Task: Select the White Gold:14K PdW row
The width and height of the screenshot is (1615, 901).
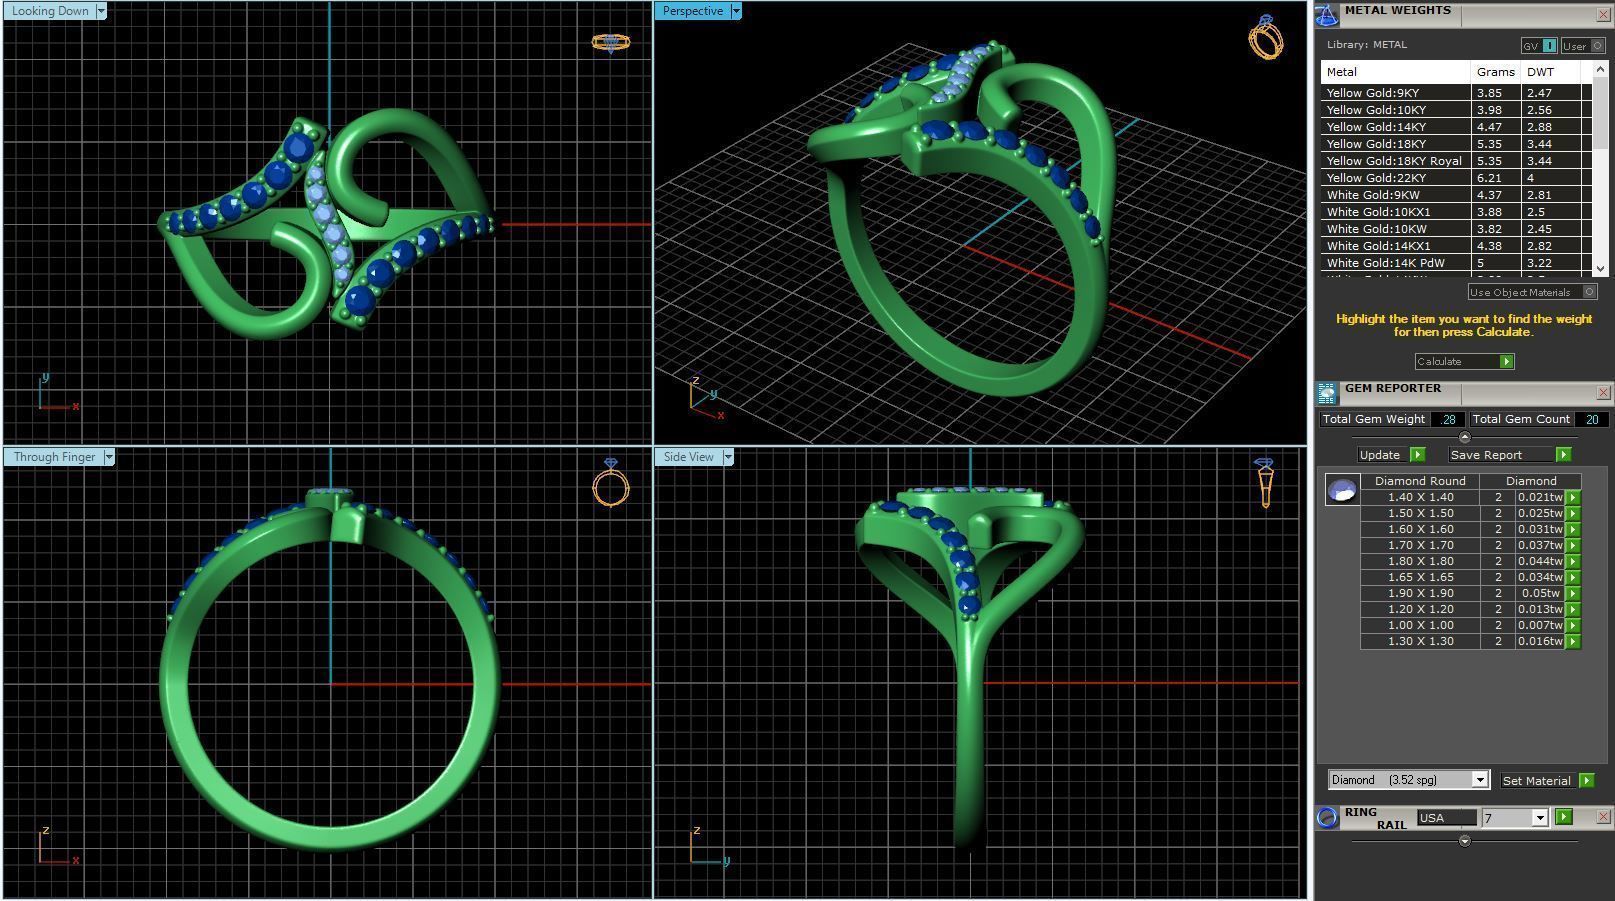Action: point(1456,263)
